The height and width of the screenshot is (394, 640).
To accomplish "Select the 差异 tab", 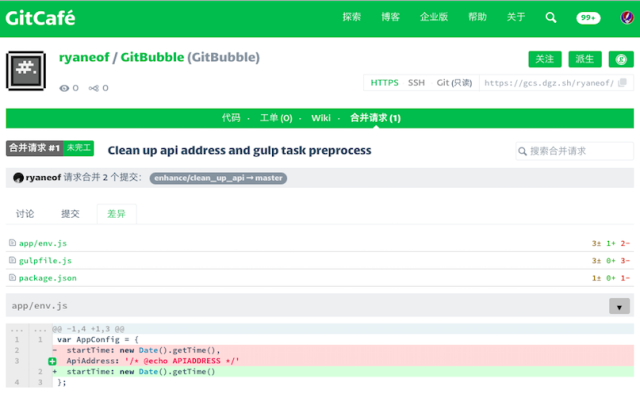I will tap(116, 214).
